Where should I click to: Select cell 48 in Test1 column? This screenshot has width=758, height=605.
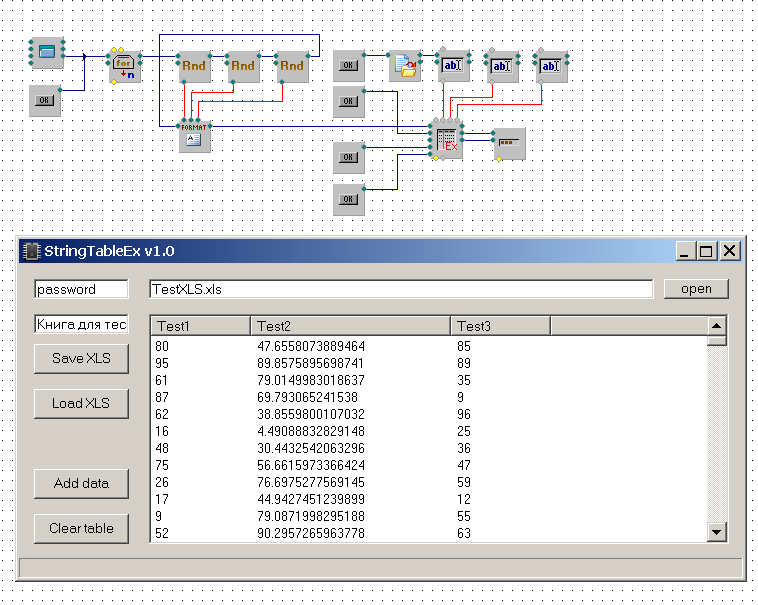tap(162, 448)
